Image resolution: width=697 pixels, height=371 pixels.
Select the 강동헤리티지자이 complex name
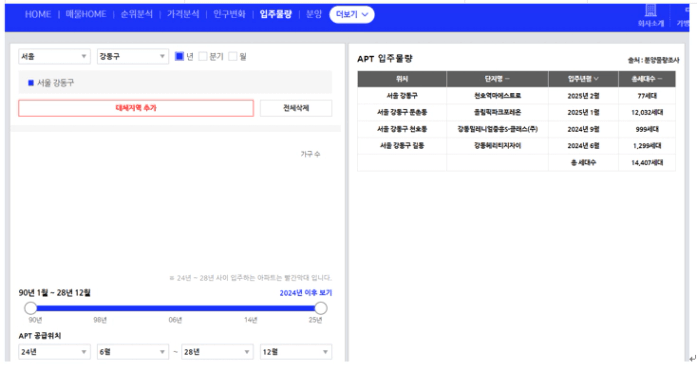tap(497, 145)
